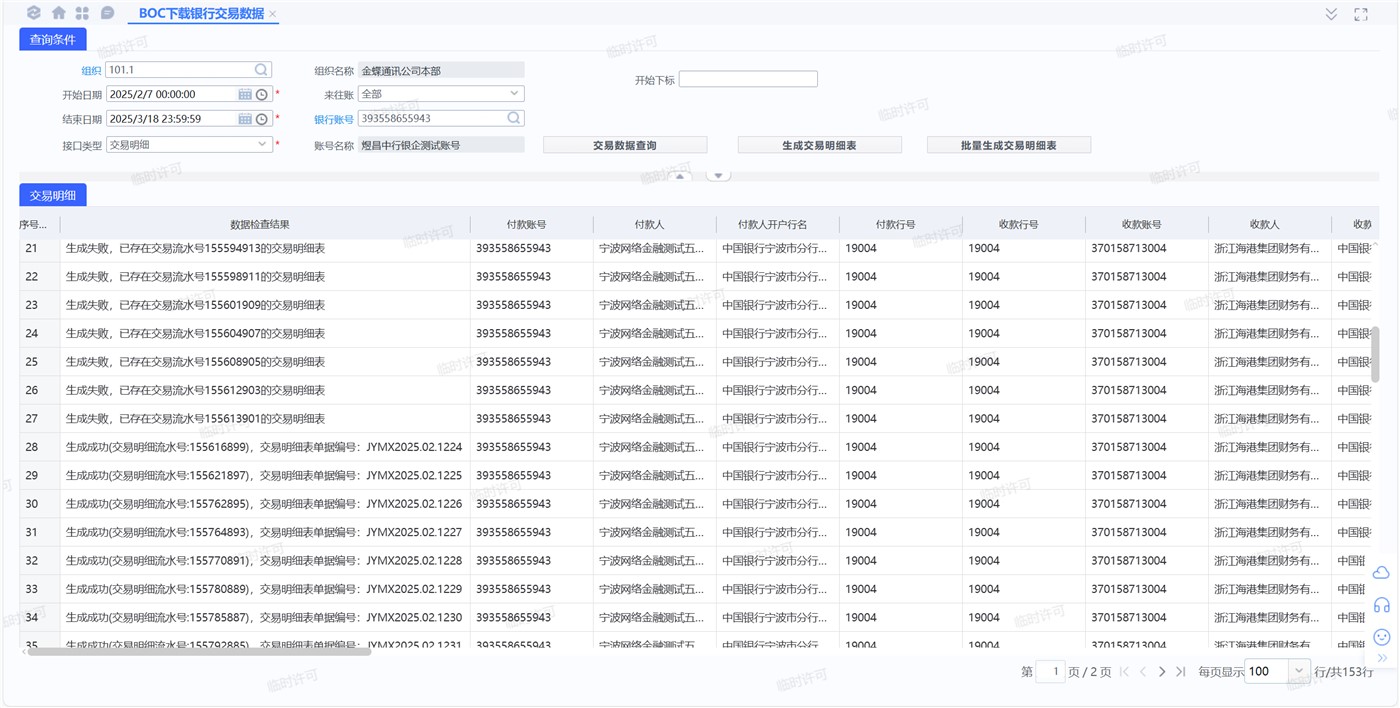Open calendar picker for 开始日期
This screenshot has height=708, width=1400.
[245, 94]
